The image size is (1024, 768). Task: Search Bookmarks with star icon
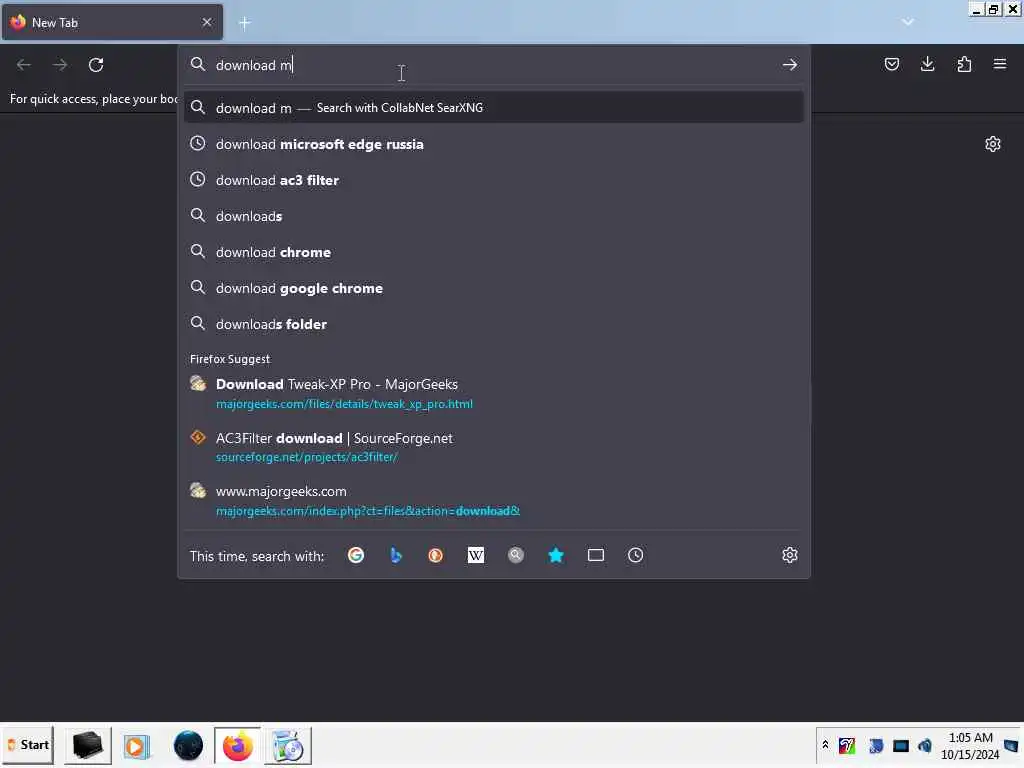click(x=556, y=555)
